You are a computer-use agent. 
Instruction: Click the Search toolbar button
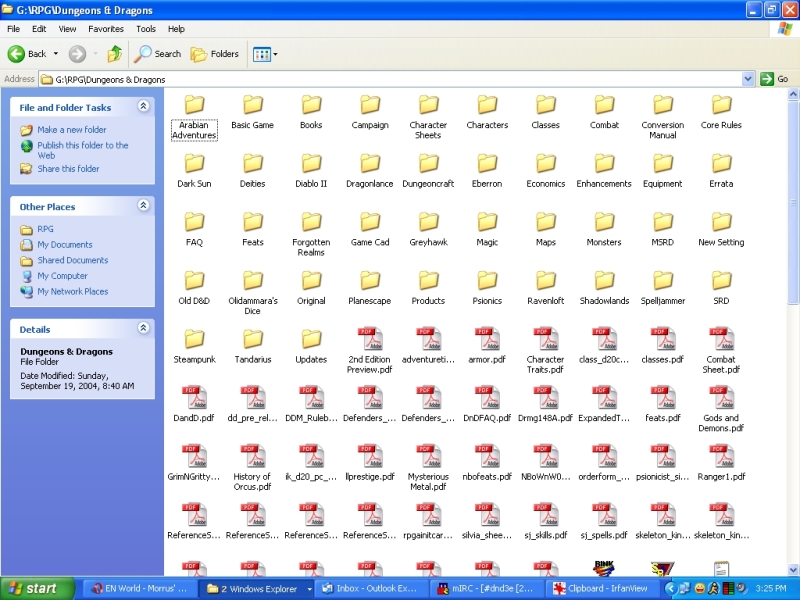pyautogui.click(x=158, y=54)
